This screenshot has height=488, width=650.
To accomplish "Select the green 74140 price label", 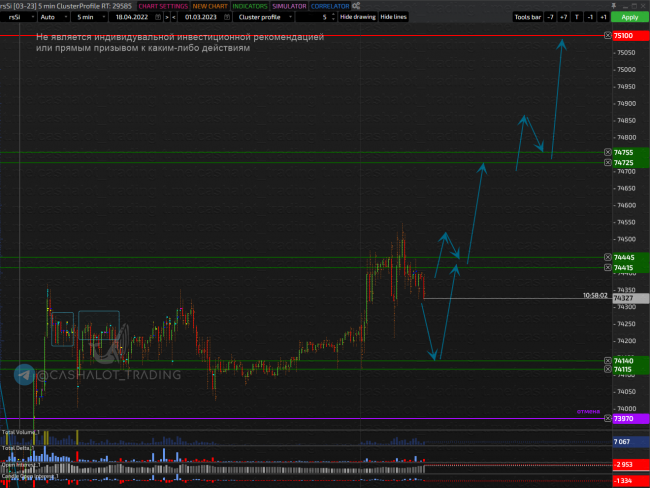I will [x=631, y=361].
